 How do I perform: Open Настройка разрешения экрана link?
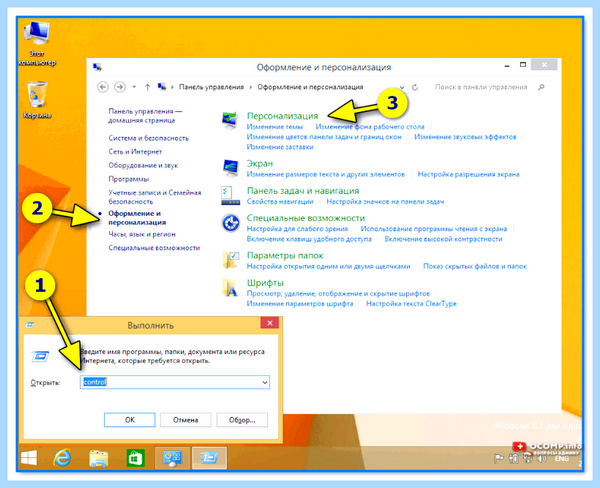click(x=468, y=174)
